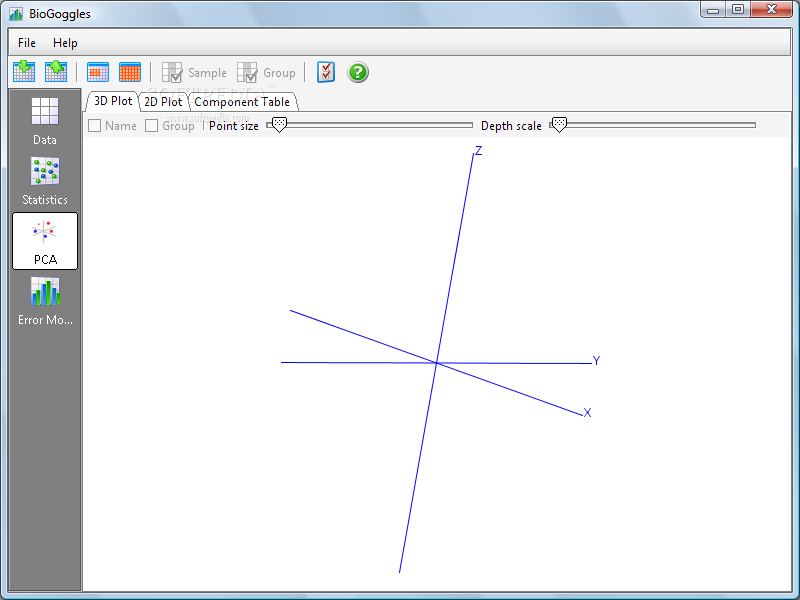Click the checklist options icon
This screenshot has height=600, width=800.
pos(326,72)
